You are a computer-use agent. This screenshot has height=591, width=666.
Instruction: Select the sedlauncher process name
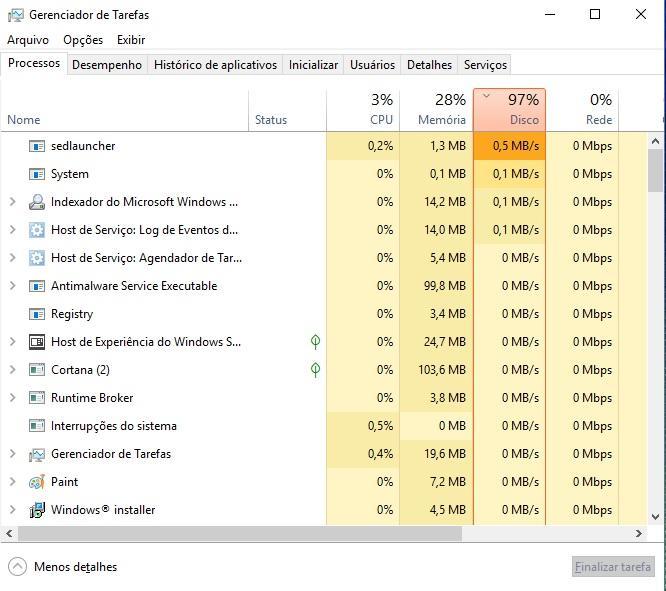point(83,146)
